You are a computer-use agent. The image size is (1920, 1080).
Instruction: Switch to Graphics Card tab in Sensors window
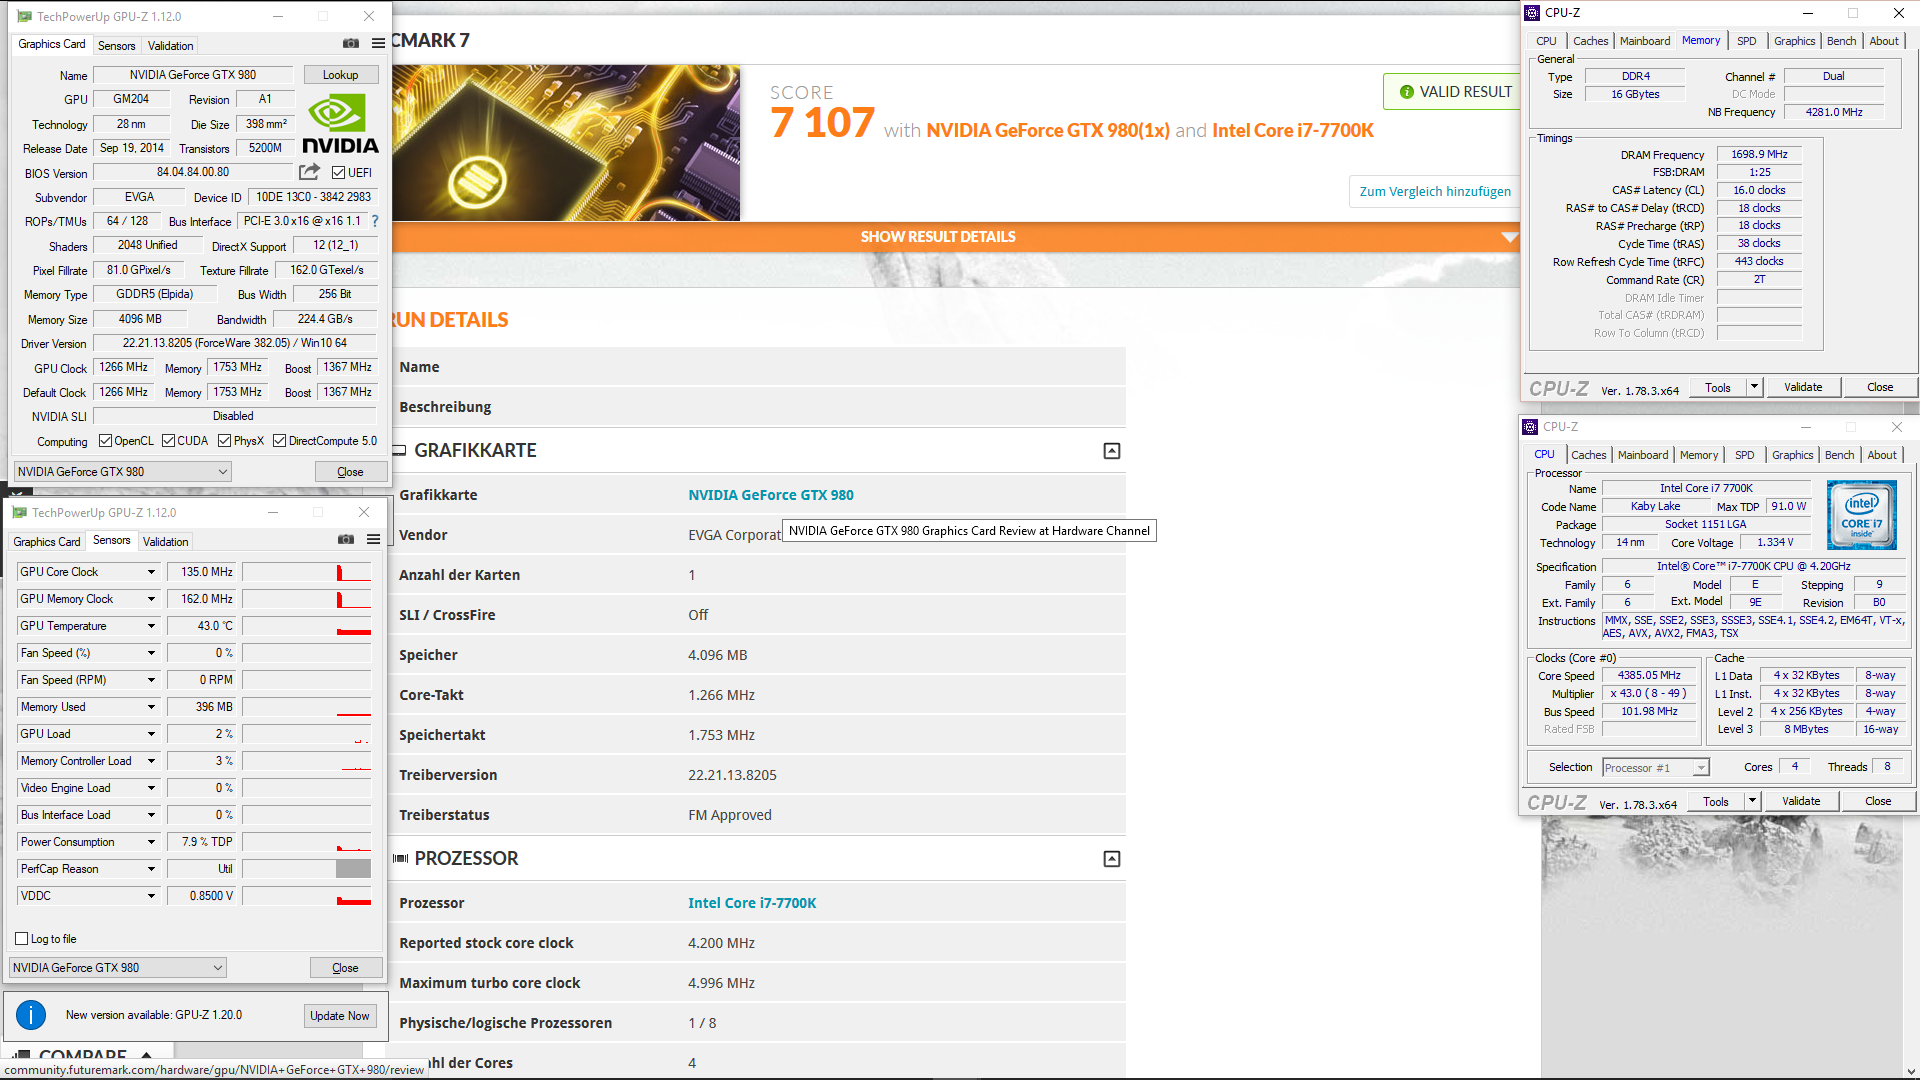click(47, 542)
